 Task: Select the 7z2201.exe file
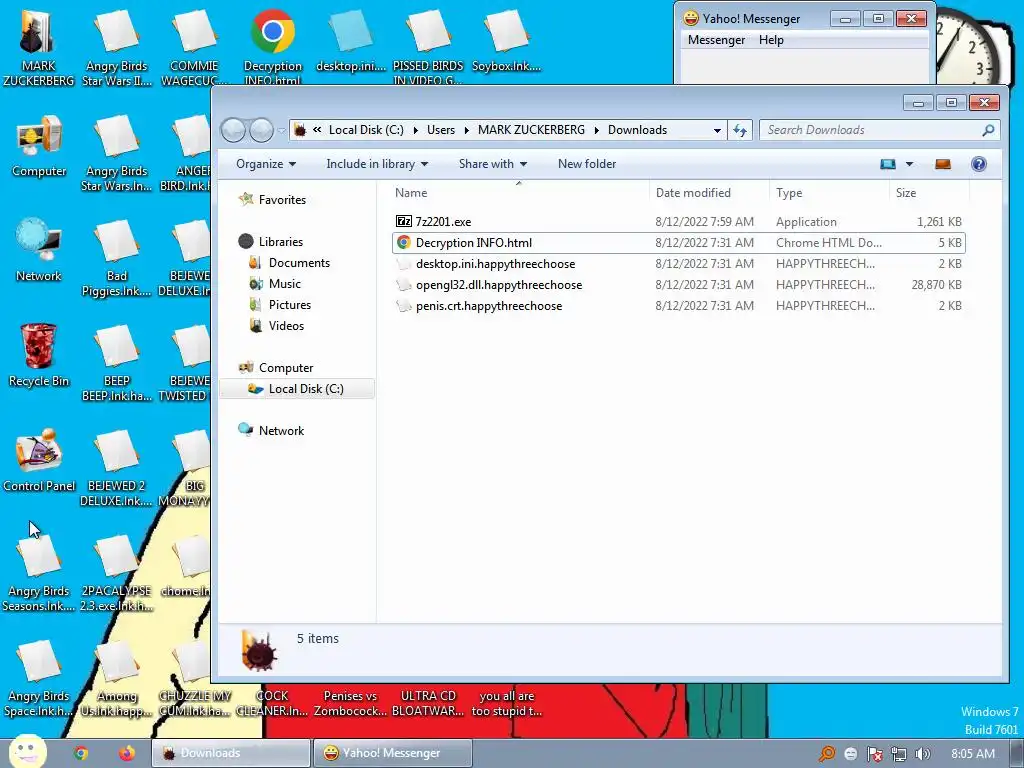(678, 222)
